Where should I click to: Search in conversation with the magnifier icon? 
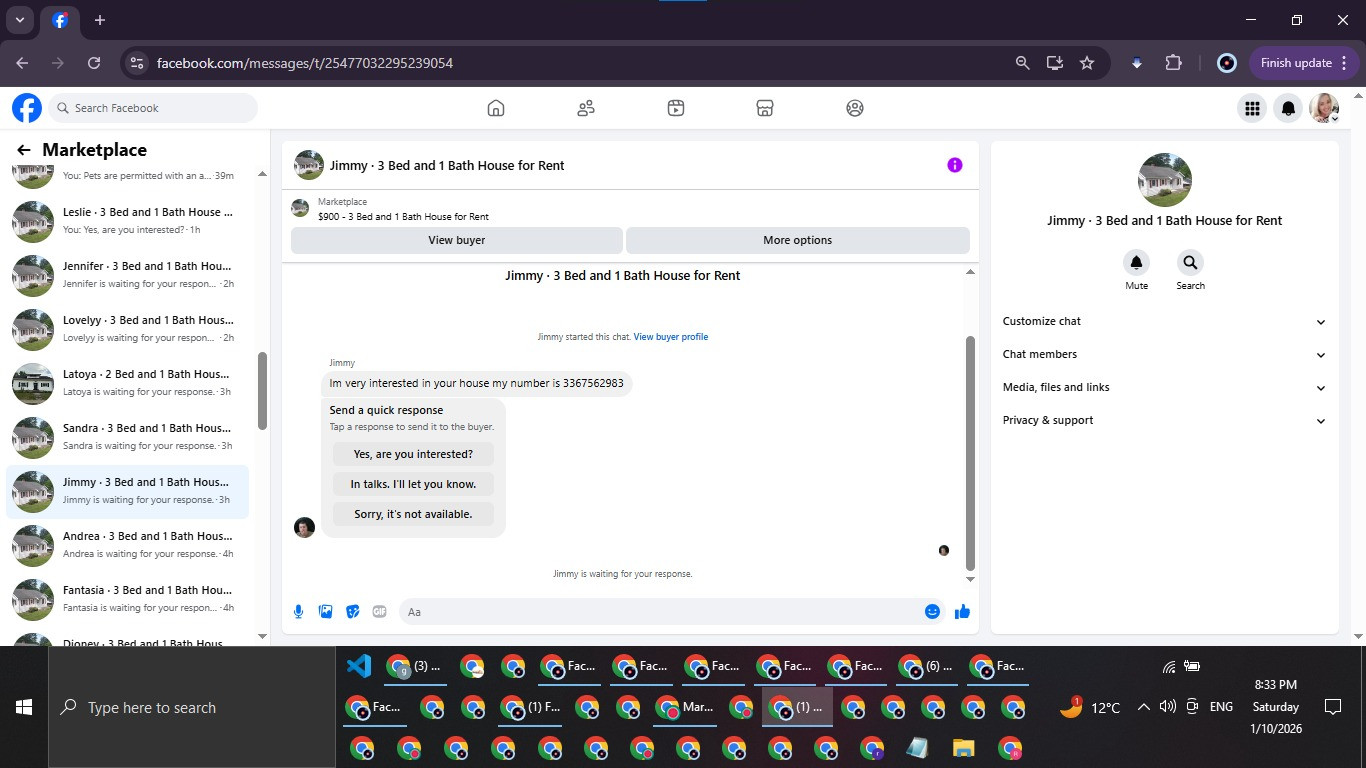click(1190, 263)
